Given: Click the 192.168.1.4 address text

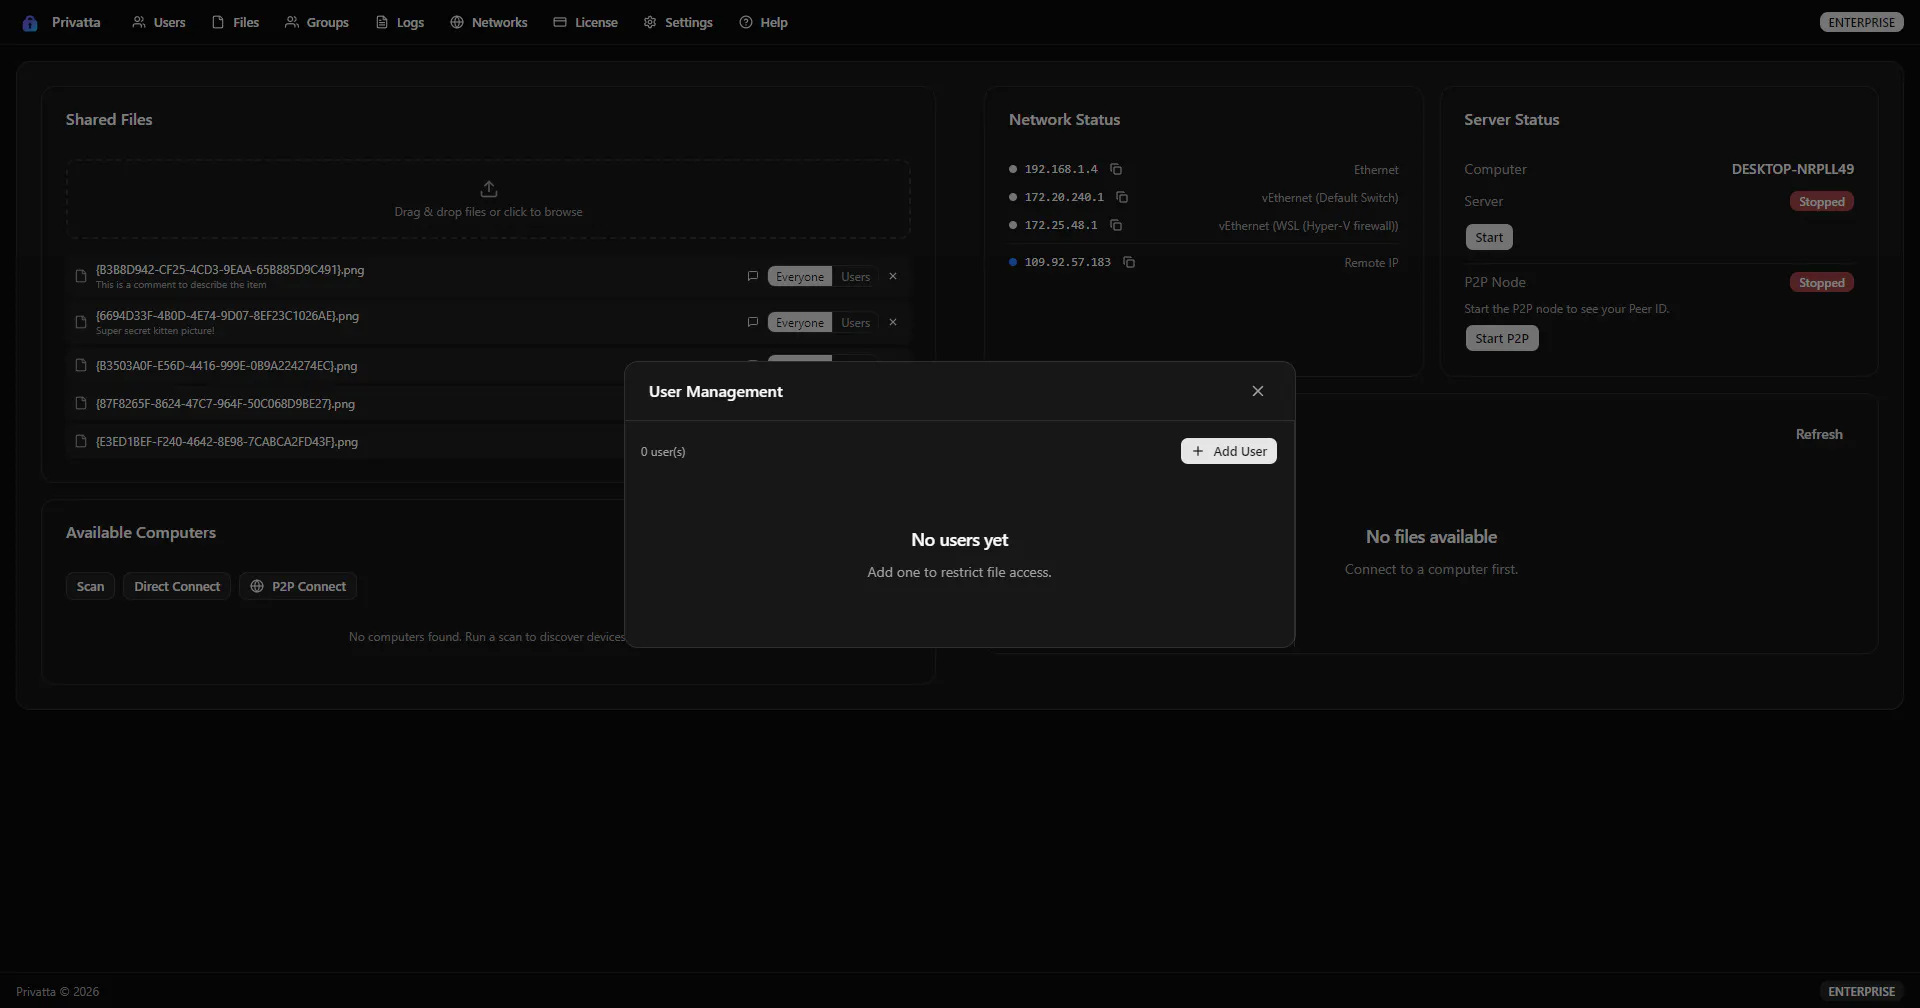Looking at the screenshot, I should click(x=1061, y=169).
